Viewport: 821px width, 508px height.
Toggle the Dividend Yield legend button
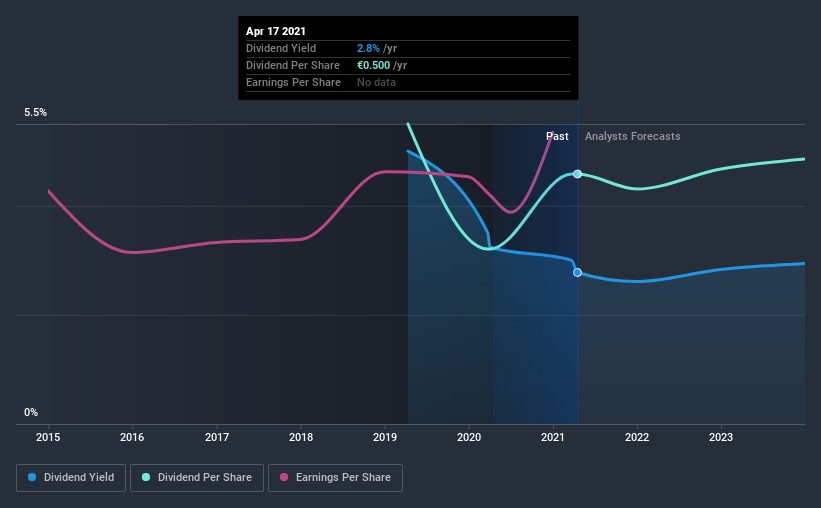[x=71, y=478]
